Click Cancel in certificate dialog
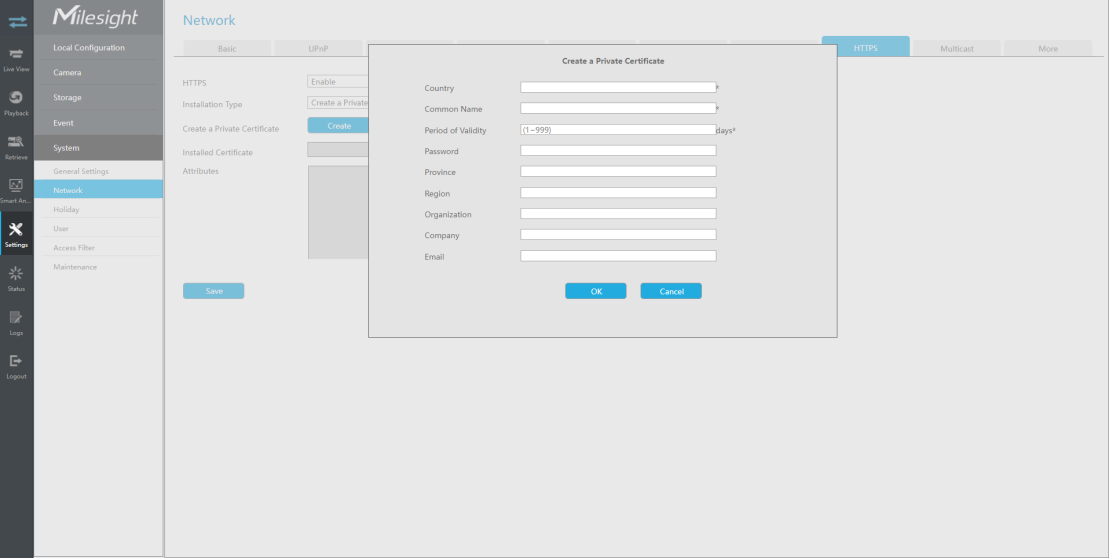Image resolution: width=1109 pixels, height=558 pixels. click(671, 291)
